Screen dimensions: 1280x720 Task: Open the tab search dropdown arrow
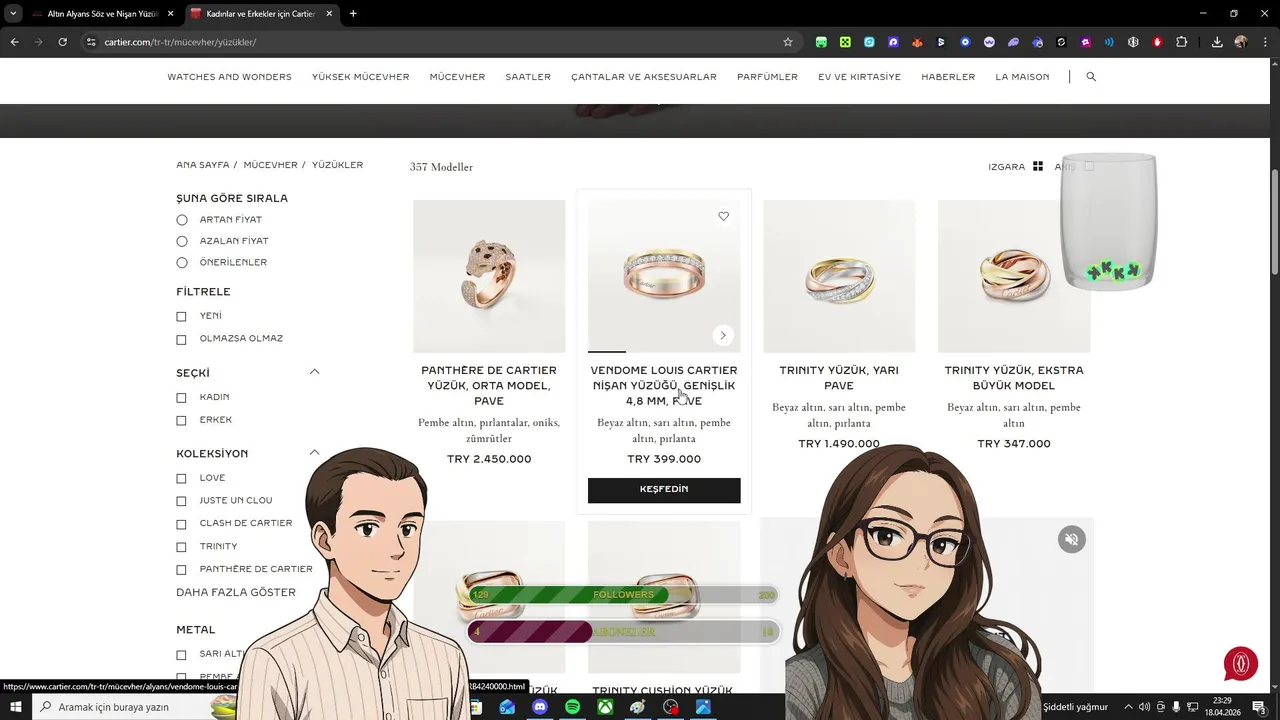(x=13, y=14)
